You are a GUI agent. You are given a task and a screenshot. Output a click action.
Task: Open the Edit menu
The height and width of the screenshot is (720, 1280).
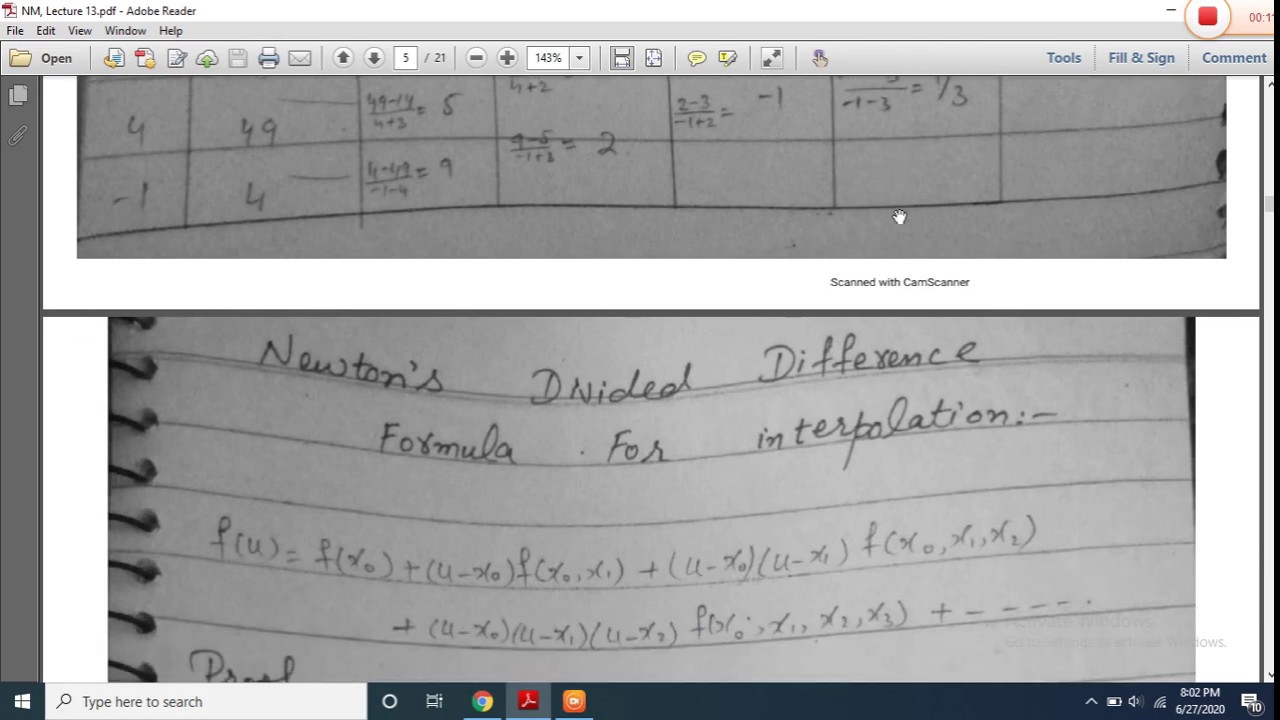pyautogui.click(x=46, y=31)
